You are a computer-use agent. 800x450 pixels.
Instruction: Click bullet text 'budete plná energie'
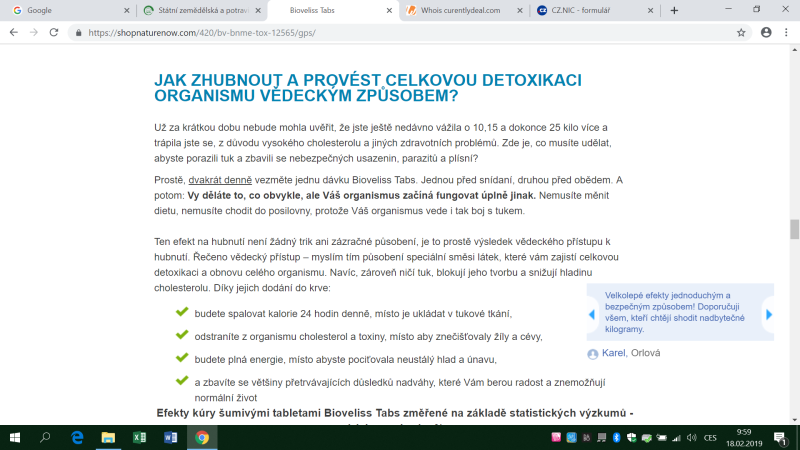(345, 360)
